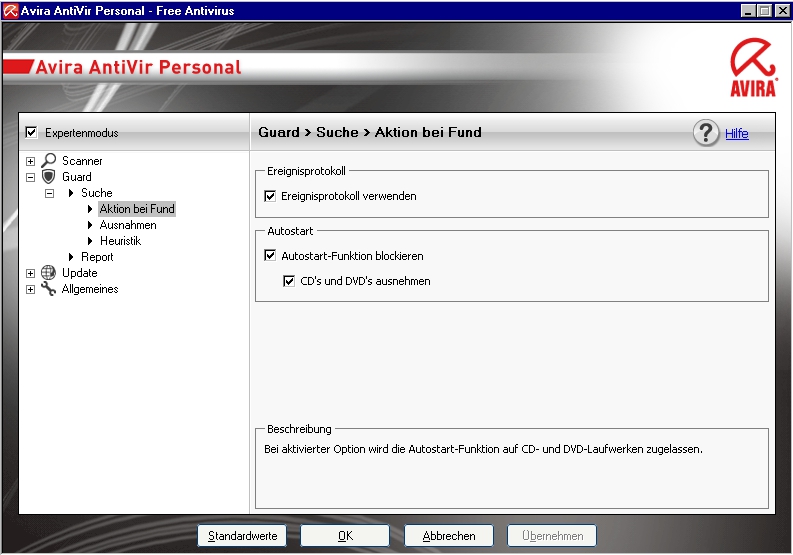793x555 pixels.
Task: Click the Ereignisprotokoll group label
Action: tap(306, 171)
